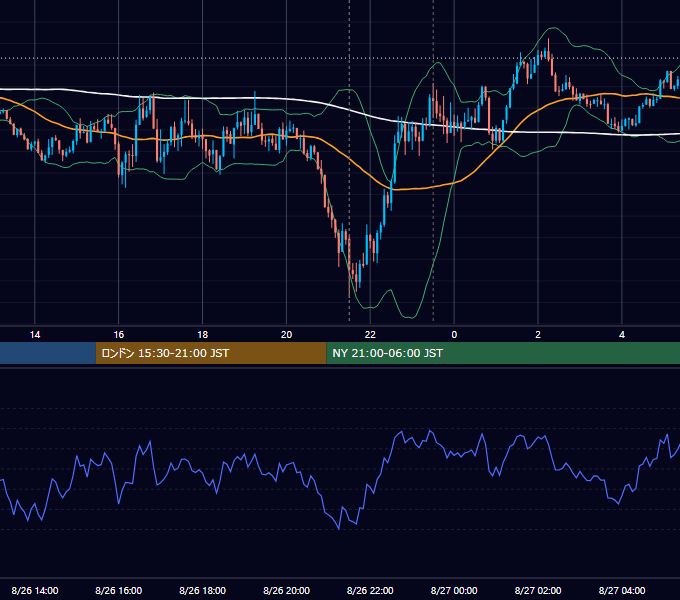Click the 2 hour label on price chart axis
Image resolution: width=680 pixels, height=600 pixels.
click(538, 335)
